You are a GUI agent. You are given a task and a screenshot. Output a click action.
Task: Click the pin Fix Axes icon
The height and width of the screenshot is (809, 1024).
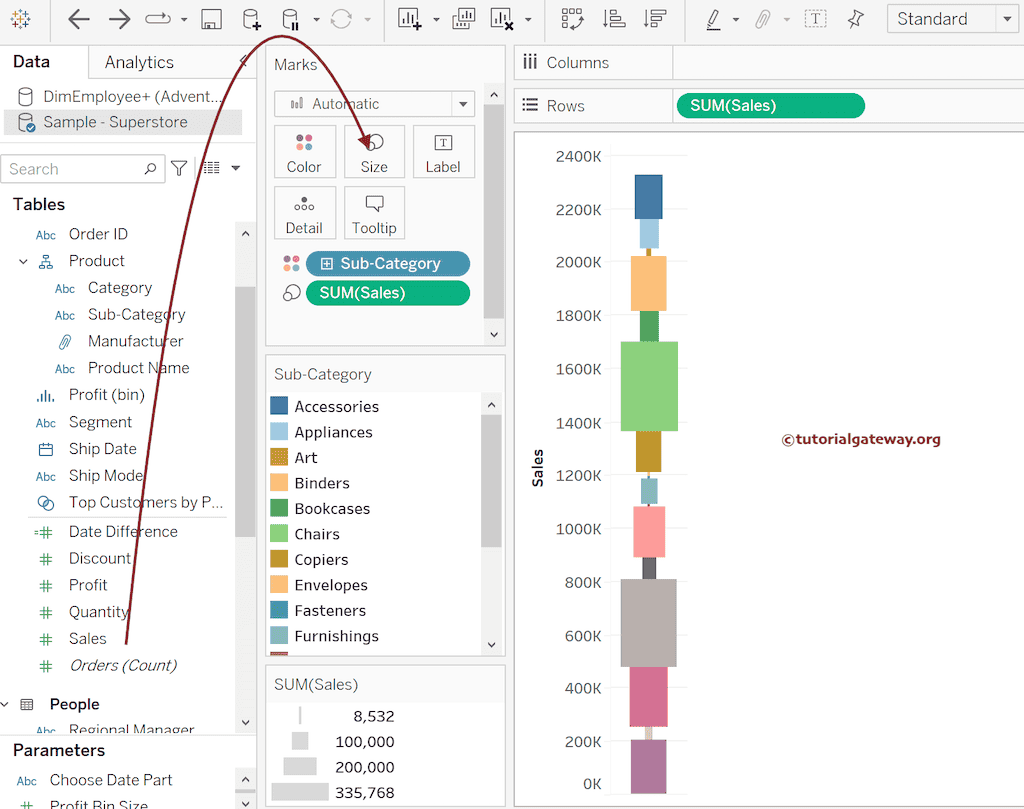click(855, 19)
